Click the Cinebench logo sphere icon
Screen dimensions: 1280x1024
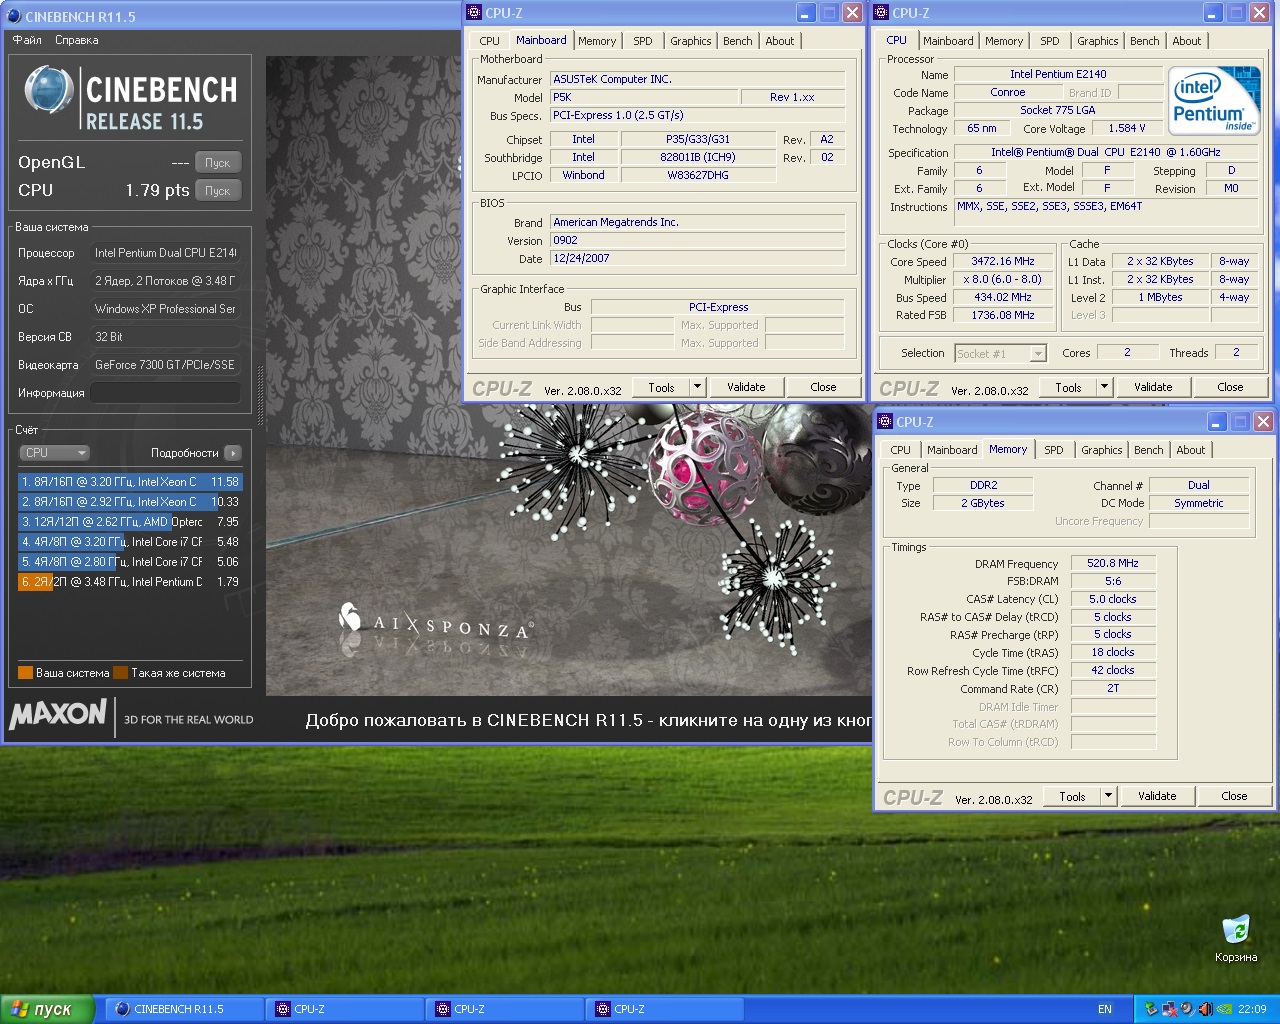click(47, 90)
